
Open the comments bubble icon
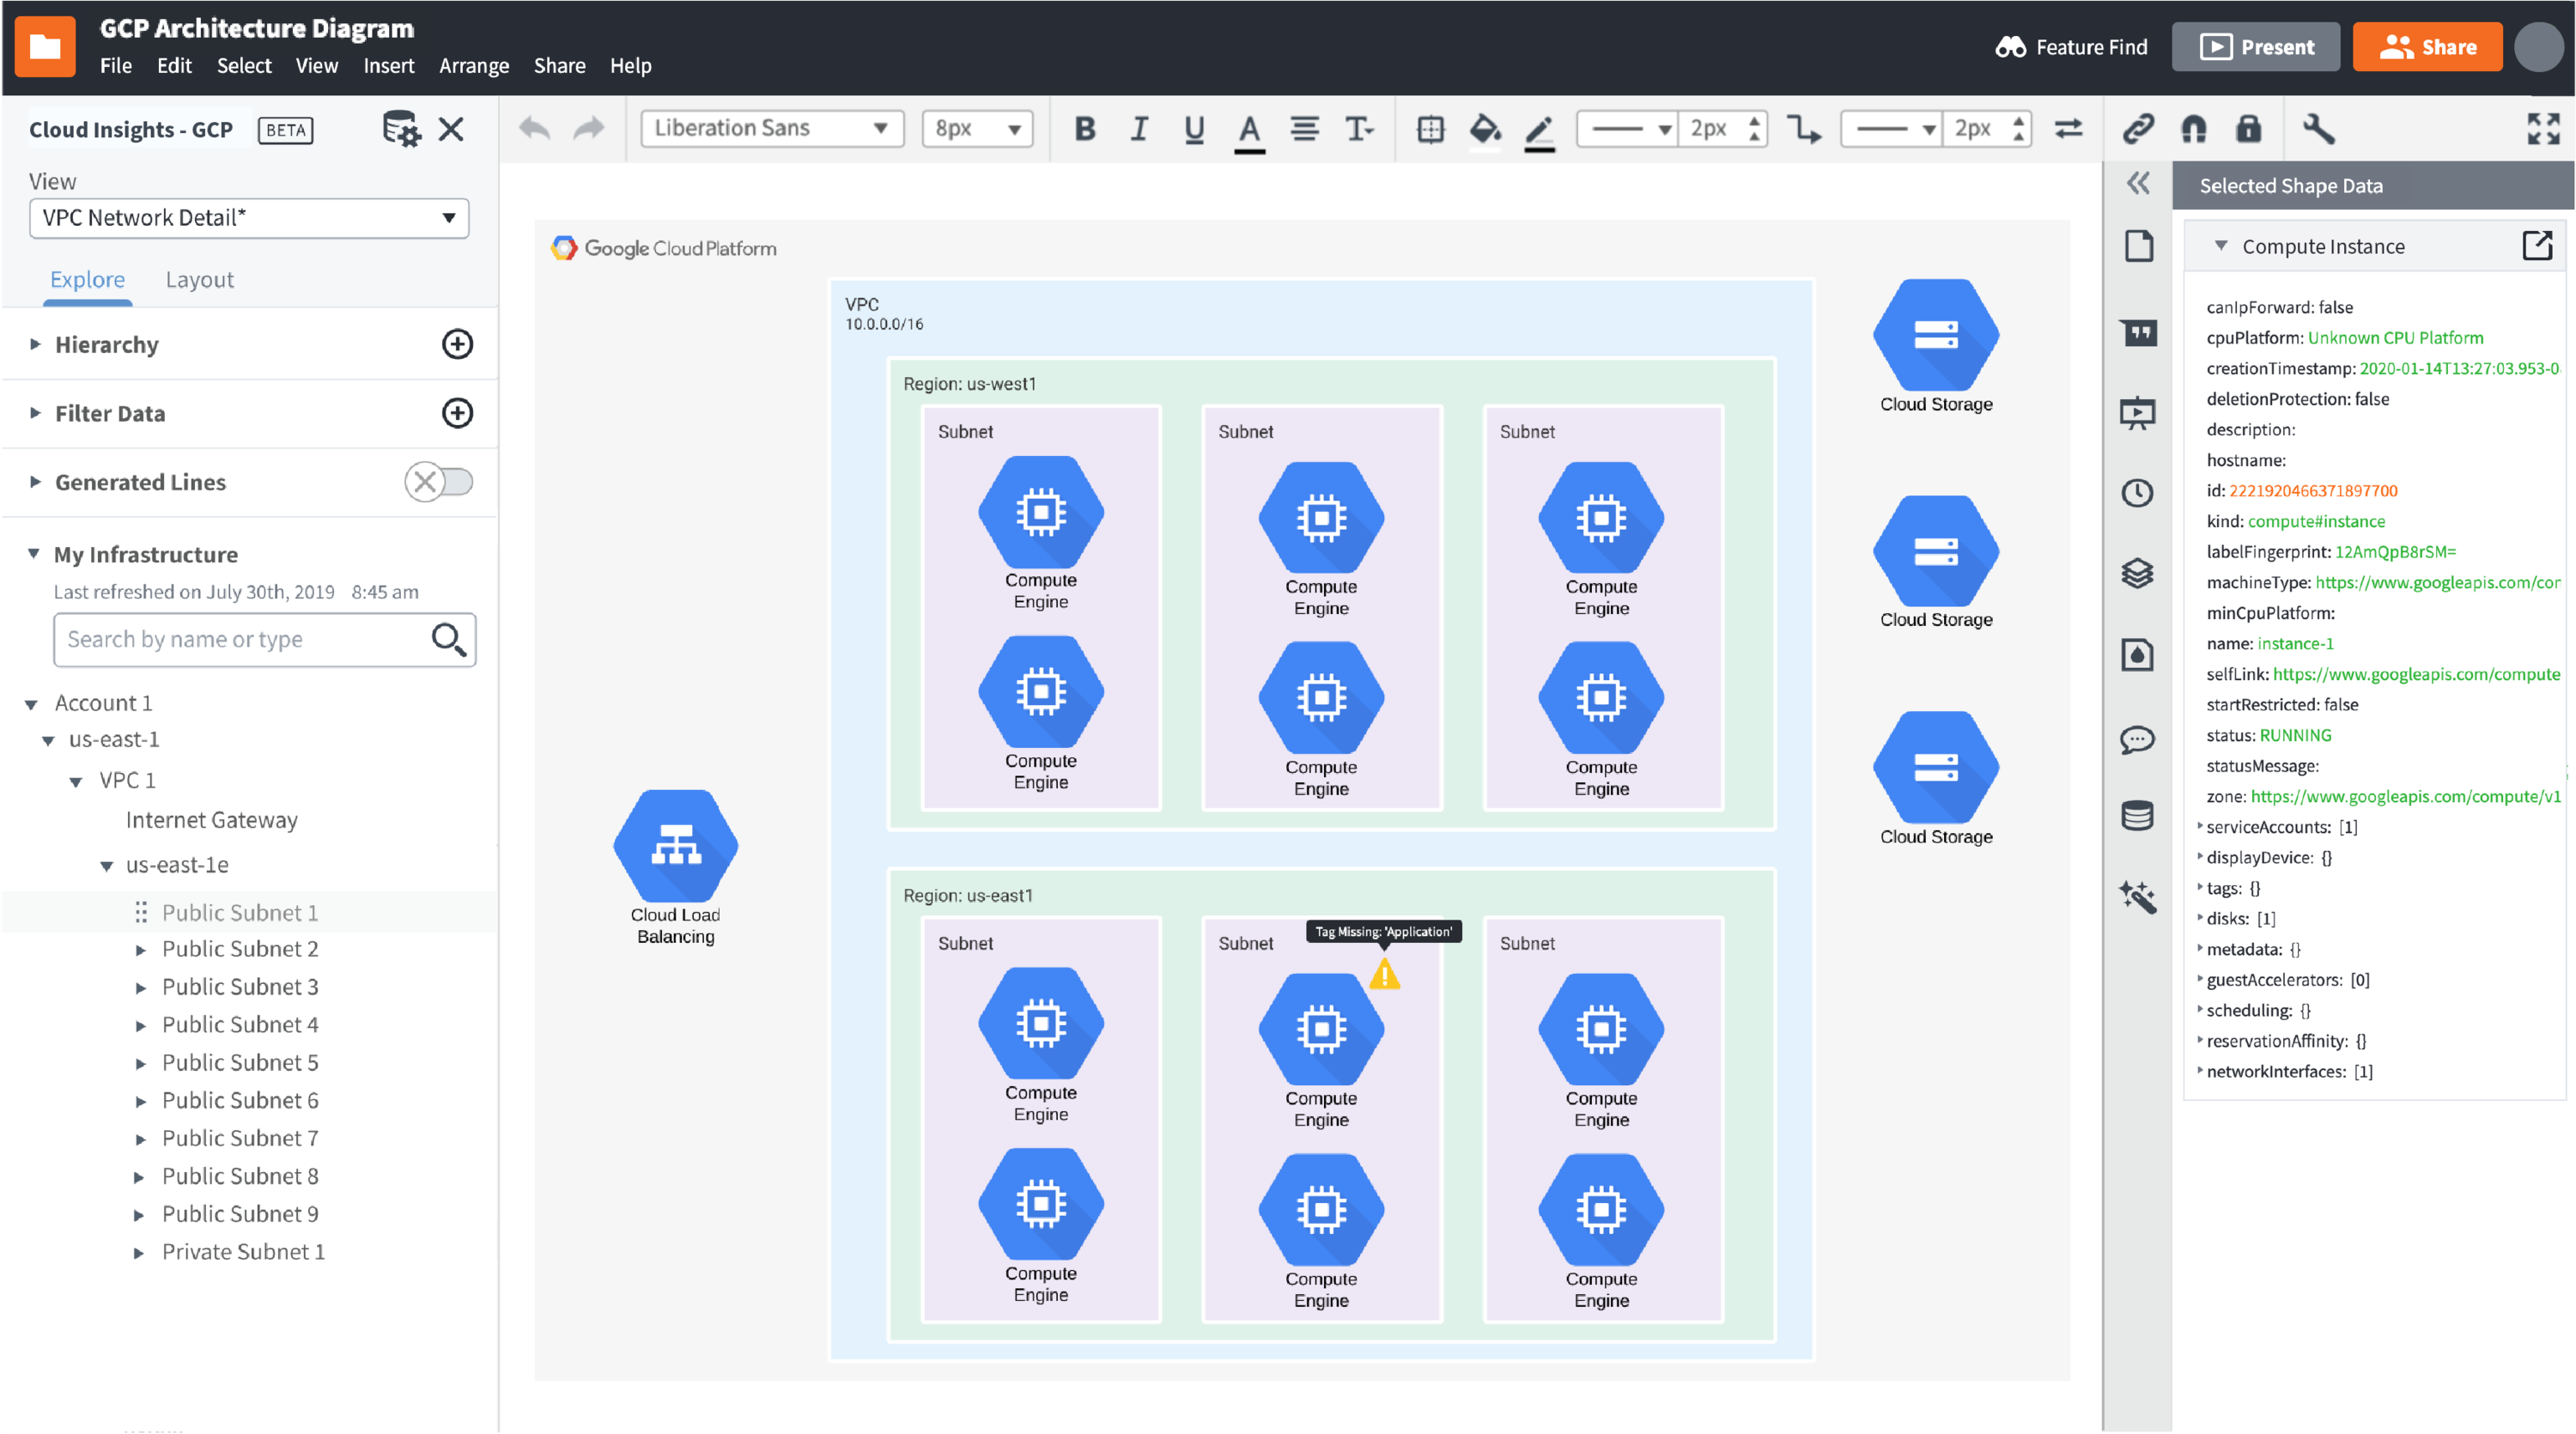point(2138,740)
